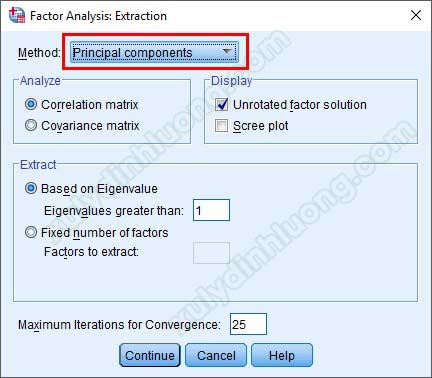
Task: Click the Eigenvalues greater than field
Action: (211, 210)
